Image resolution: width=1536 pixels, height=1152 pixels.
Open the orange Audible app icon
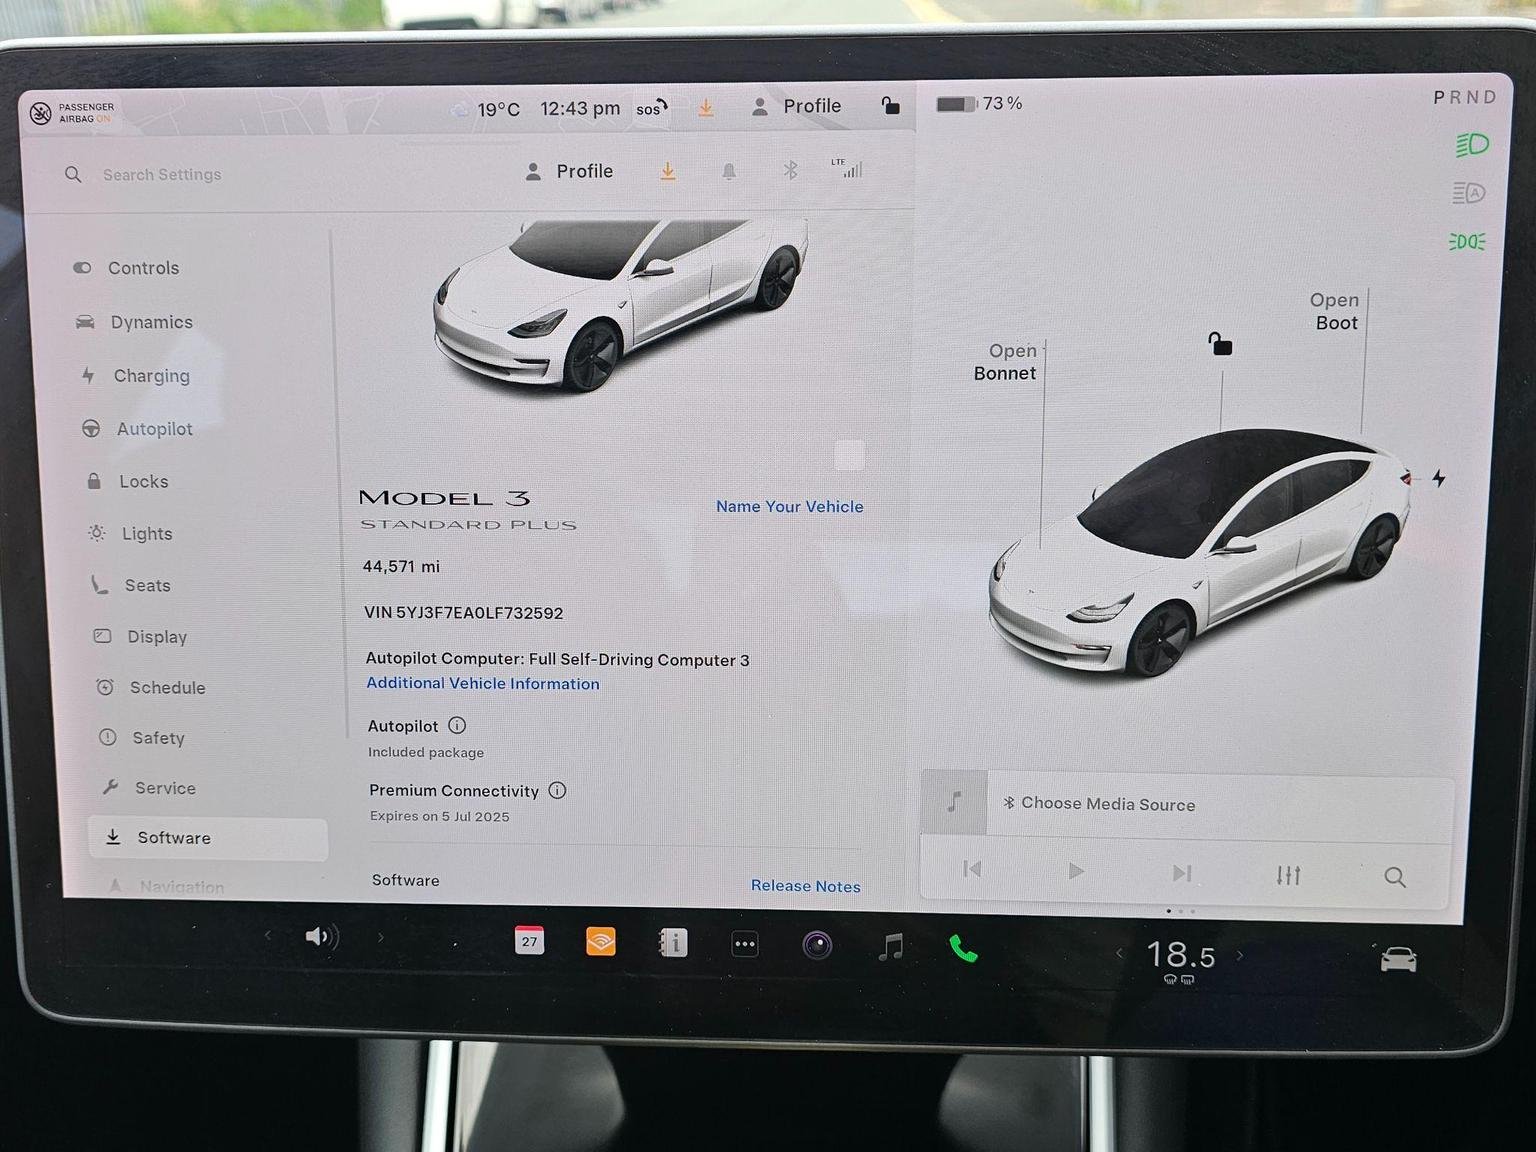tap(600, 941)
